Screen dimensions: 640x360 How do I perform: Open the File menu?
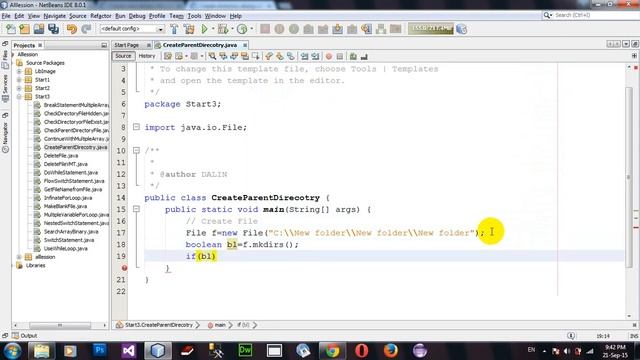(6, 16)
